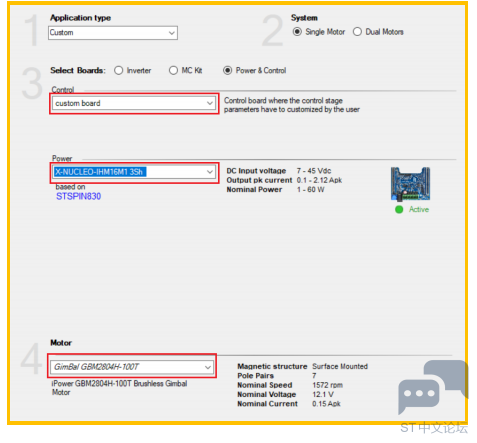This screenshot has height=443, width=477.
Task: Click the Magnetic structure value Surface Mounted
Action: click(x=340, y=366)
